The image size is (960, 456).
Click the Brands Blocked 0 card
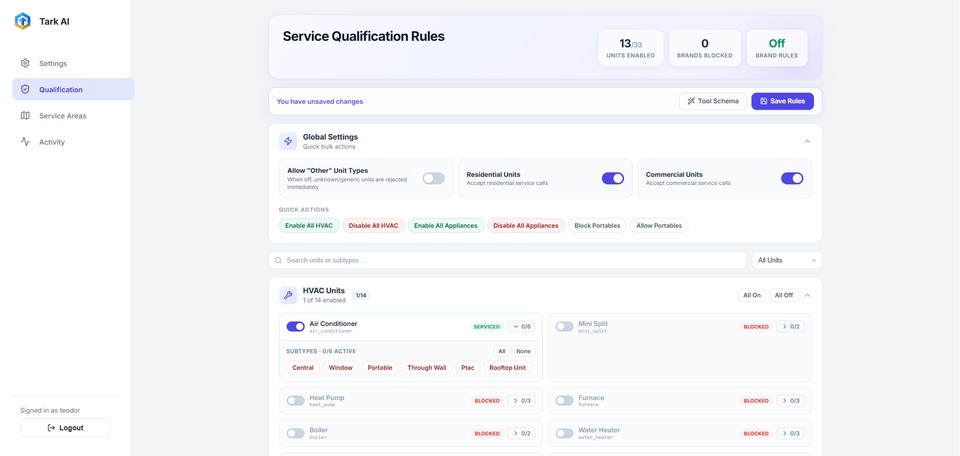(705, 48)
